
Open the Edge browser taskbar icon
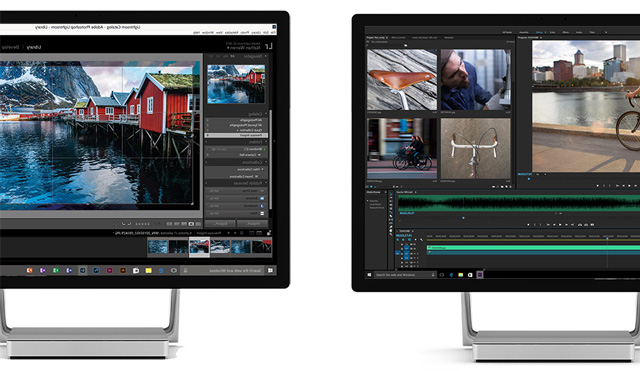point(451,275)
